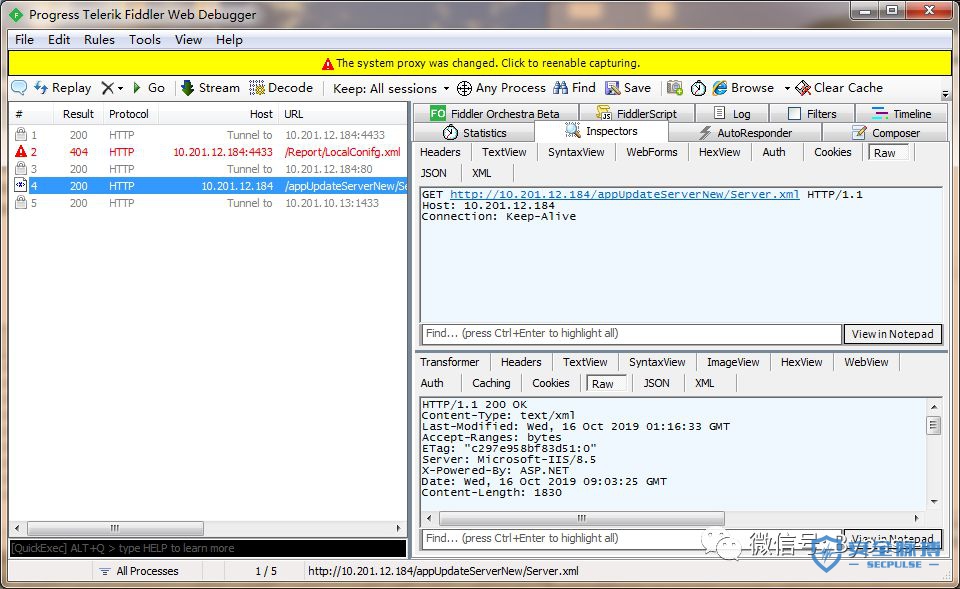The image size is (960, 589).
Task: Select request Headers inspector tab
Action: pyautogui.click(x=440, y=152)
